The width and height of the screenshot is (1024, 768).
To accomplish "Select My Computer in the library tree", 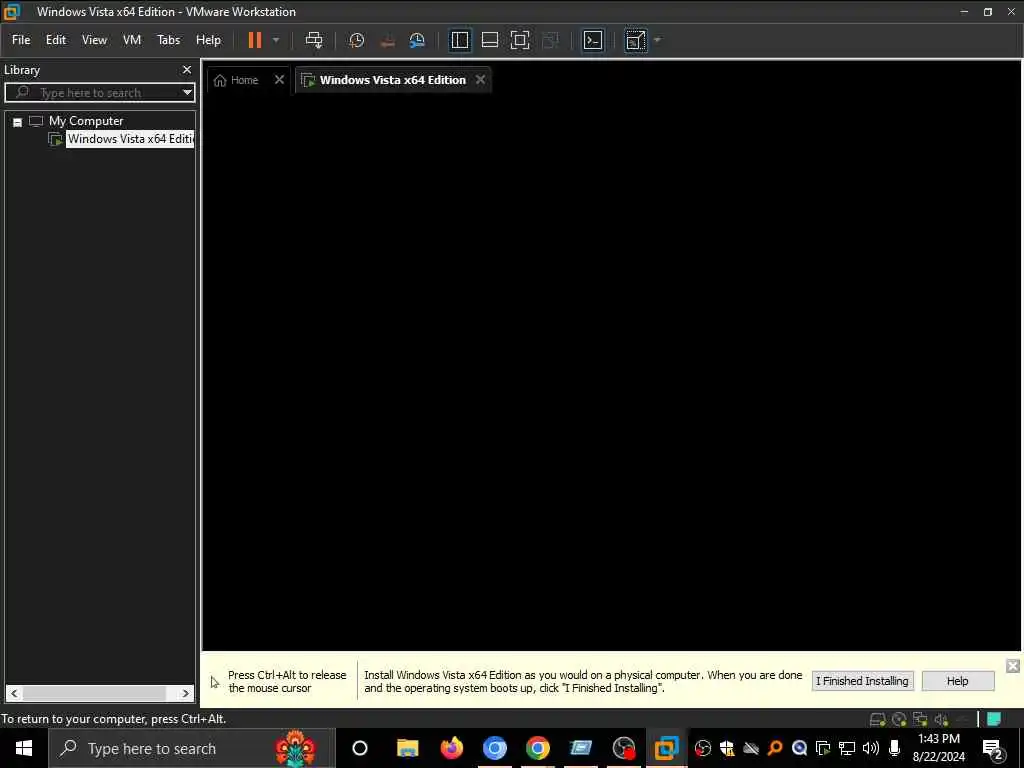I will (86, 121).
